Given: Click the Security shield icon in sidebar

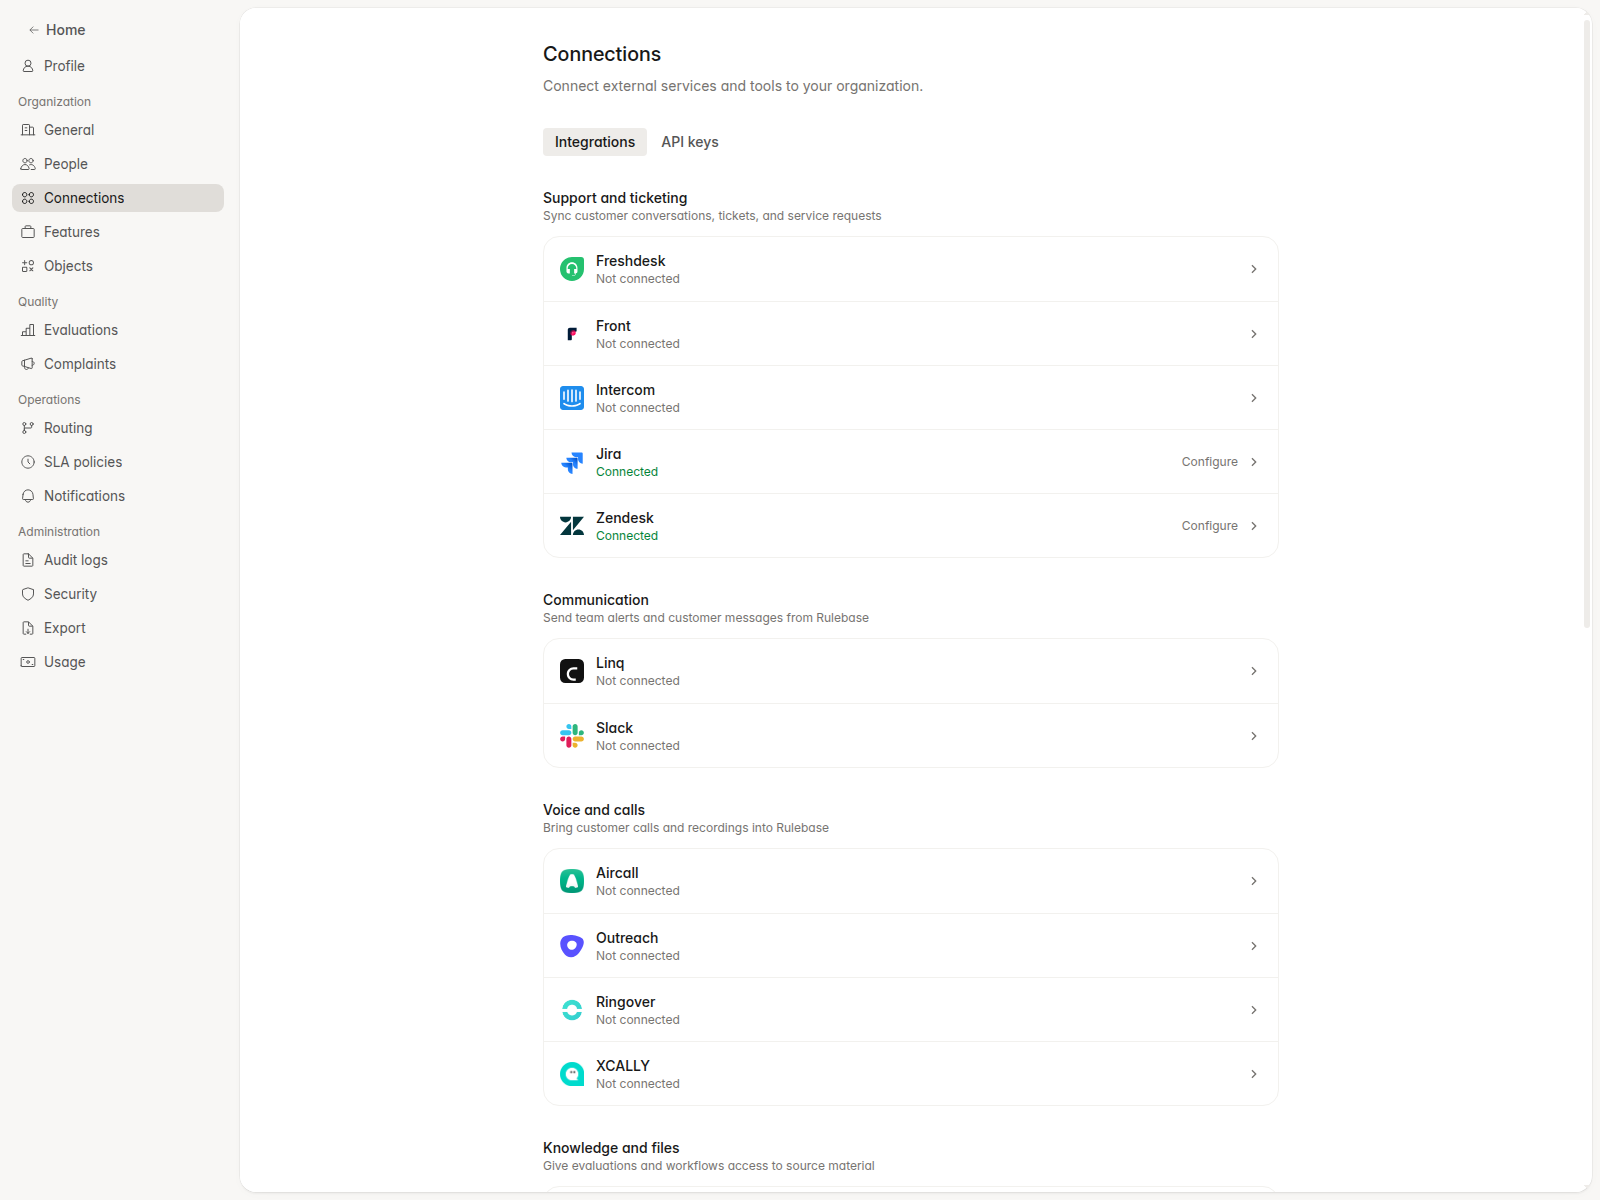Looking at the screenshot, I should coord(28,594).
